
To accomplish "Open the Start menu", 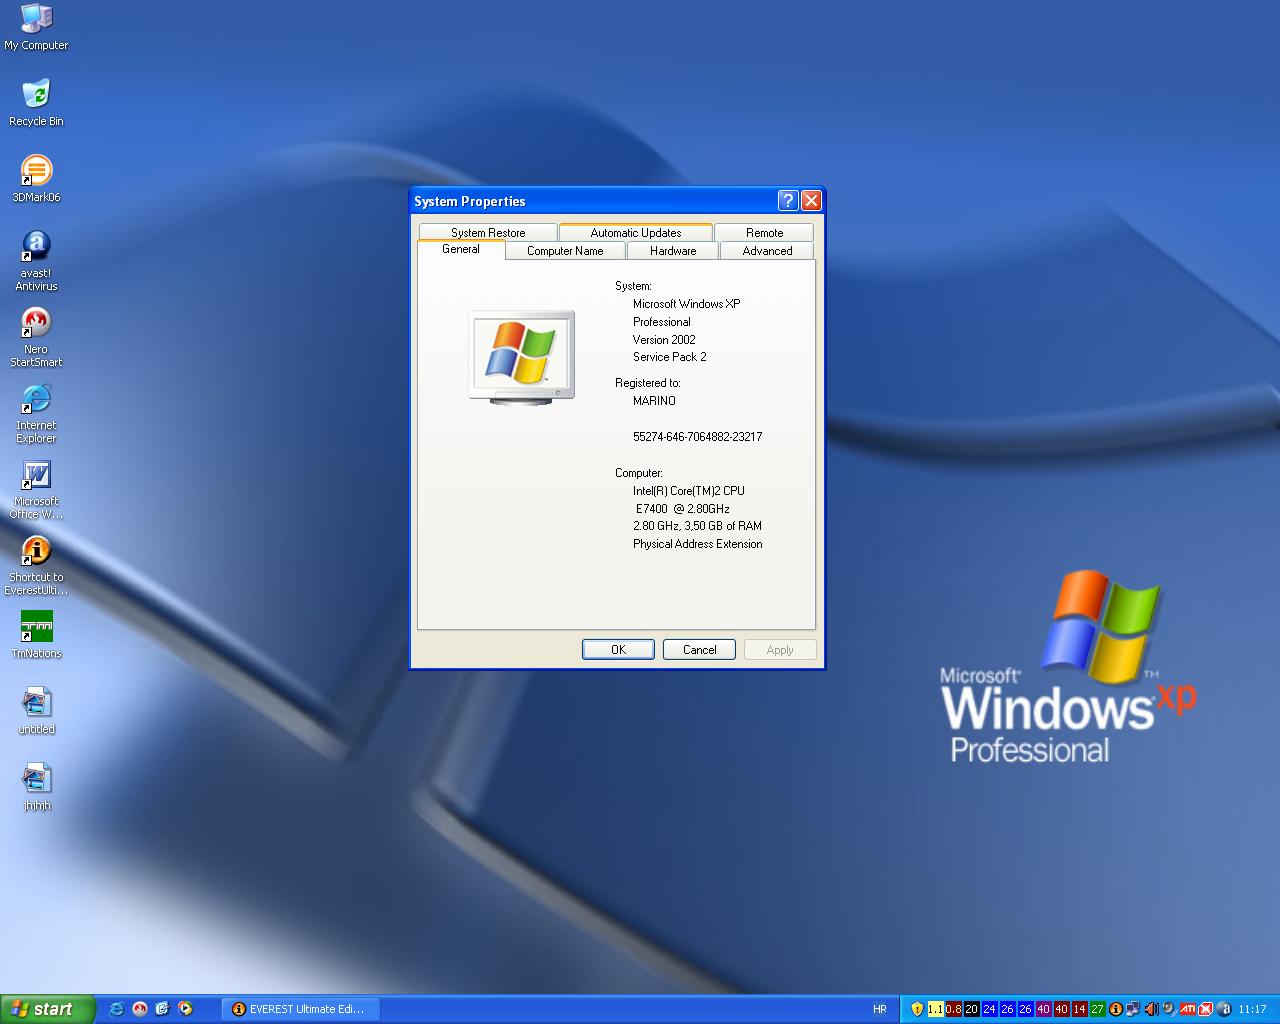I will tap(47, 1009).
